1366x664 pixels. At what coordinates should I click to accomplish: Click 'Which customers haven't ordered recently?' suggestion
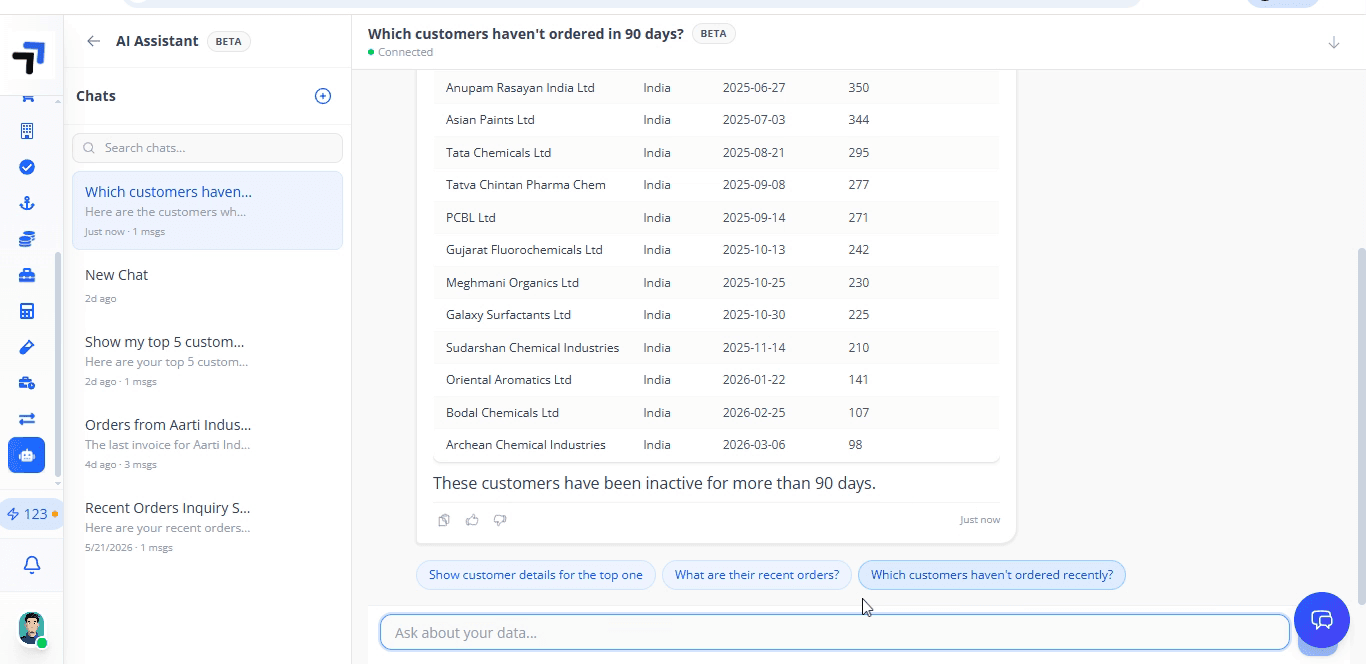pyautogui.click(x=992, y=575)
